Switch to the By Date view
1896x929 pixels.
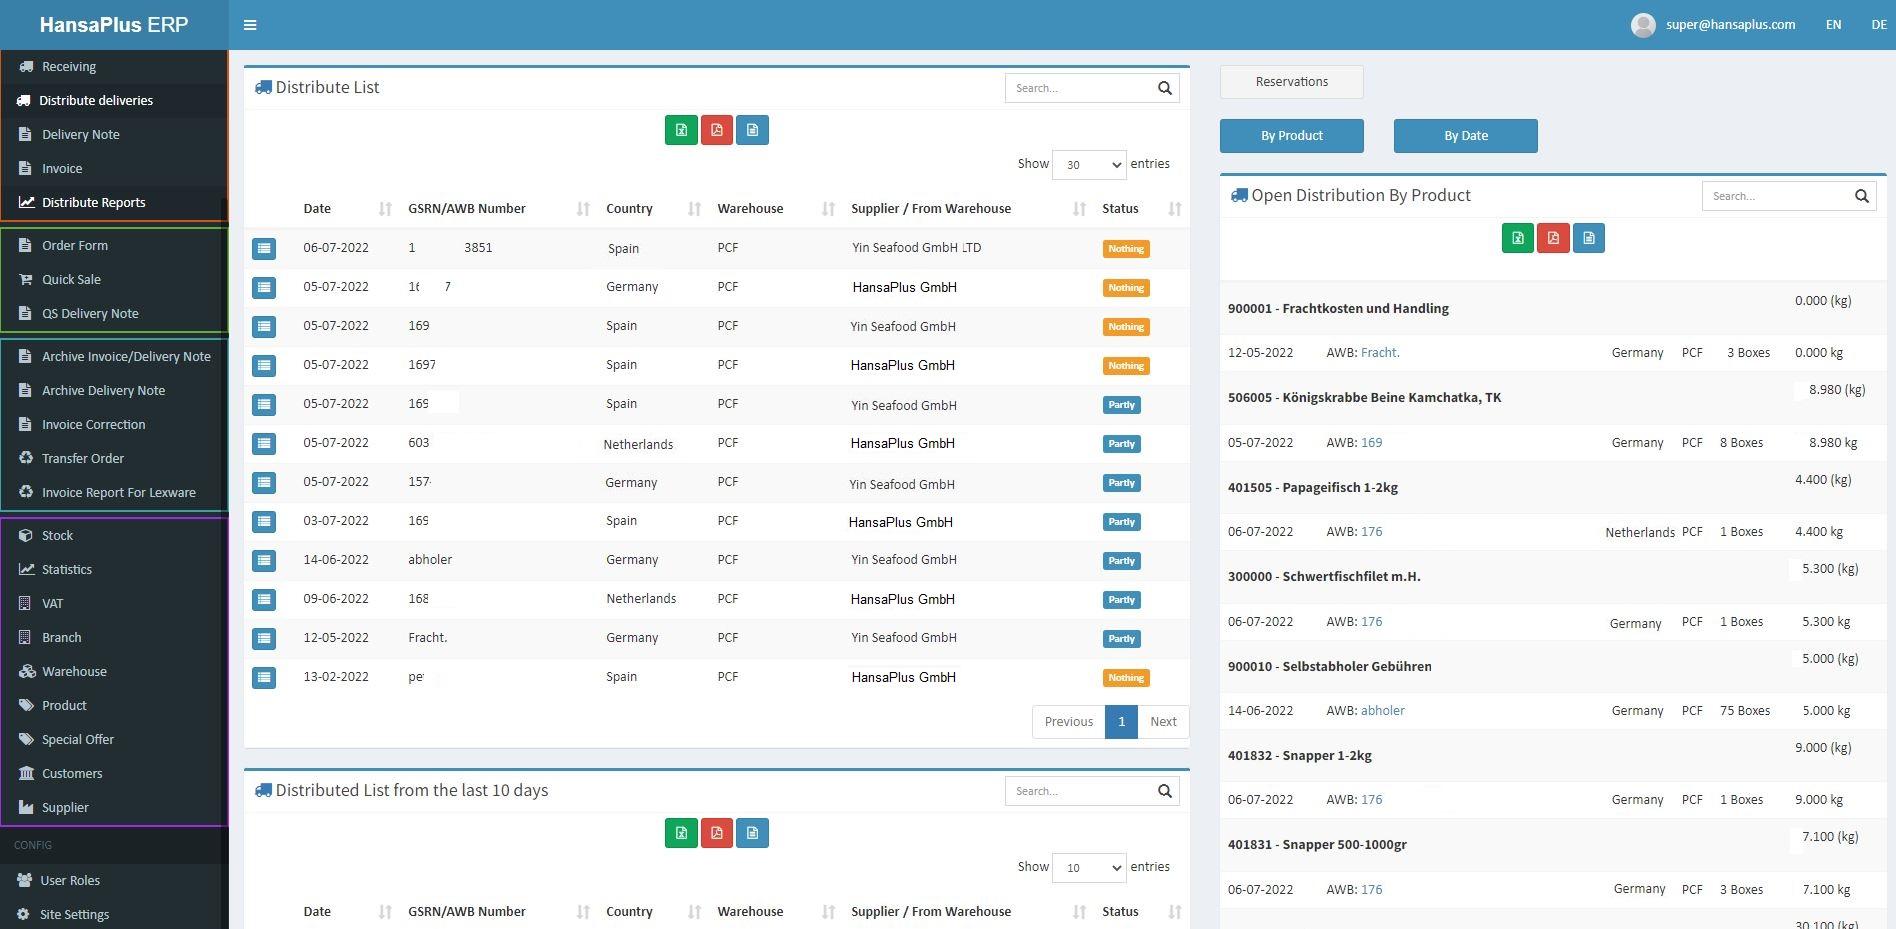click(1465, 135)
